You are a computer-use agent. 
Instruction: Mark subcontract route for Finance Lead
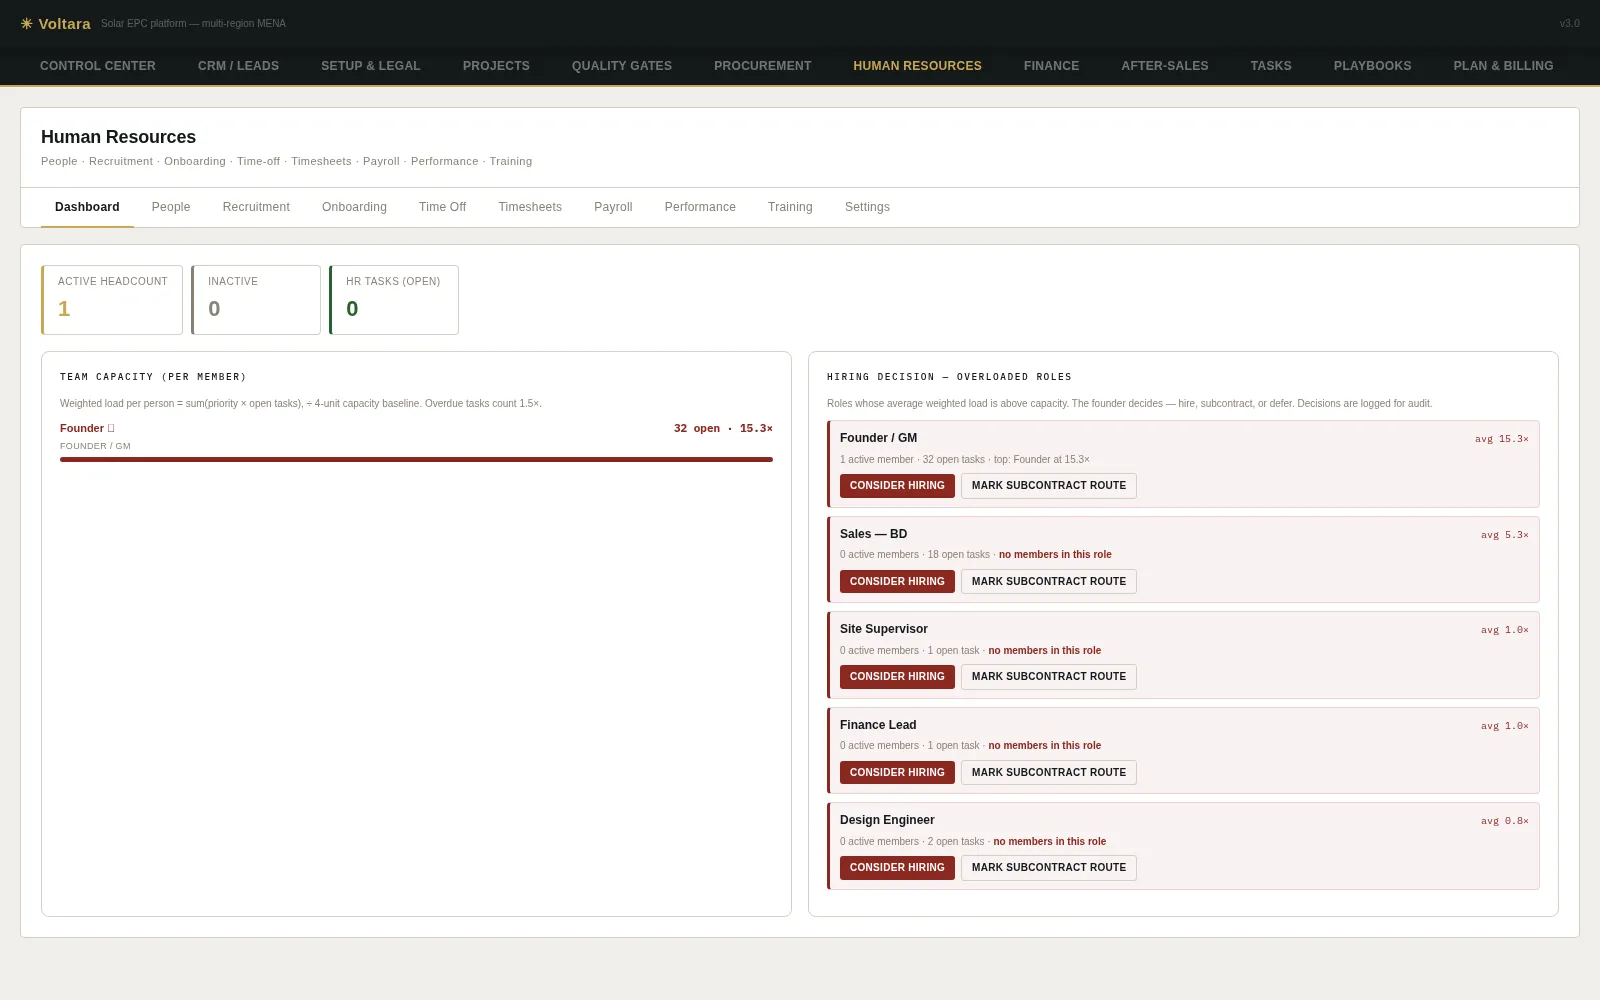pos(1049,773)
